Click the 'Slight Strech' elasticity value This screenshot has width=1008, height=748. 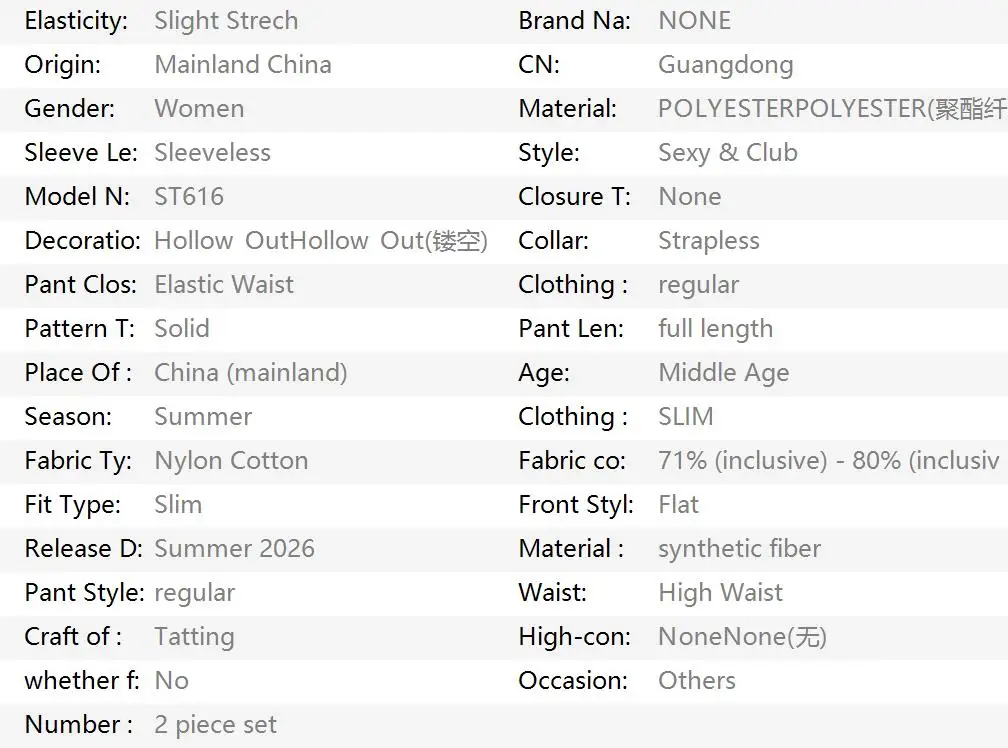point(226,21)
